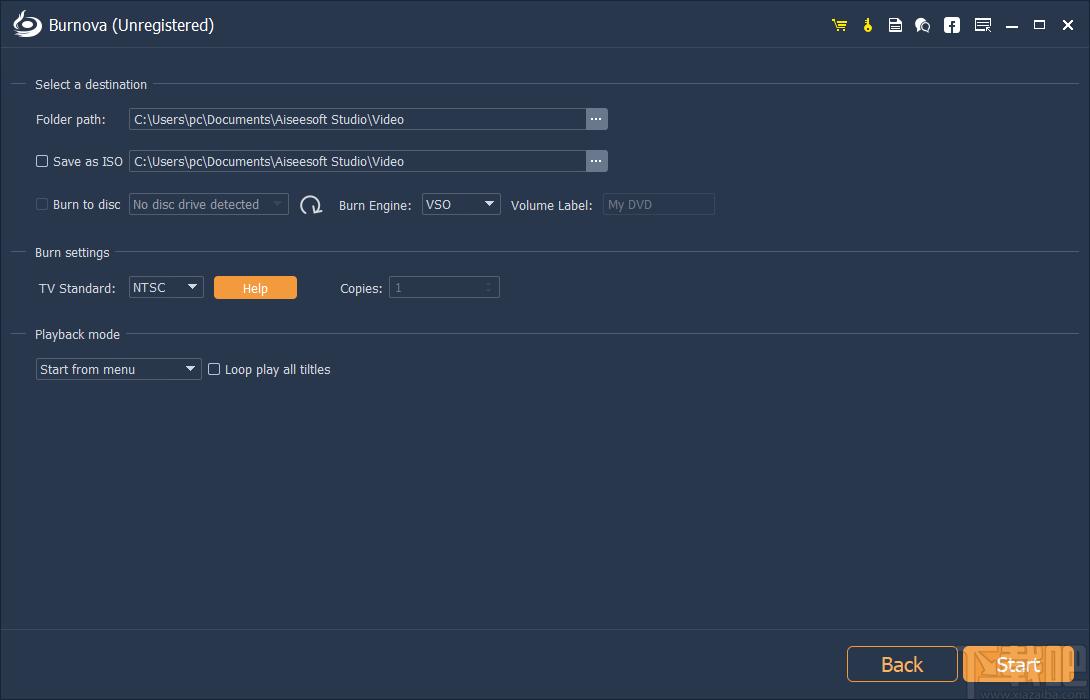Screen dimensions: 1090x700
Task: Click the 'Volume Label:' text
Action: (x=551, y=205)
